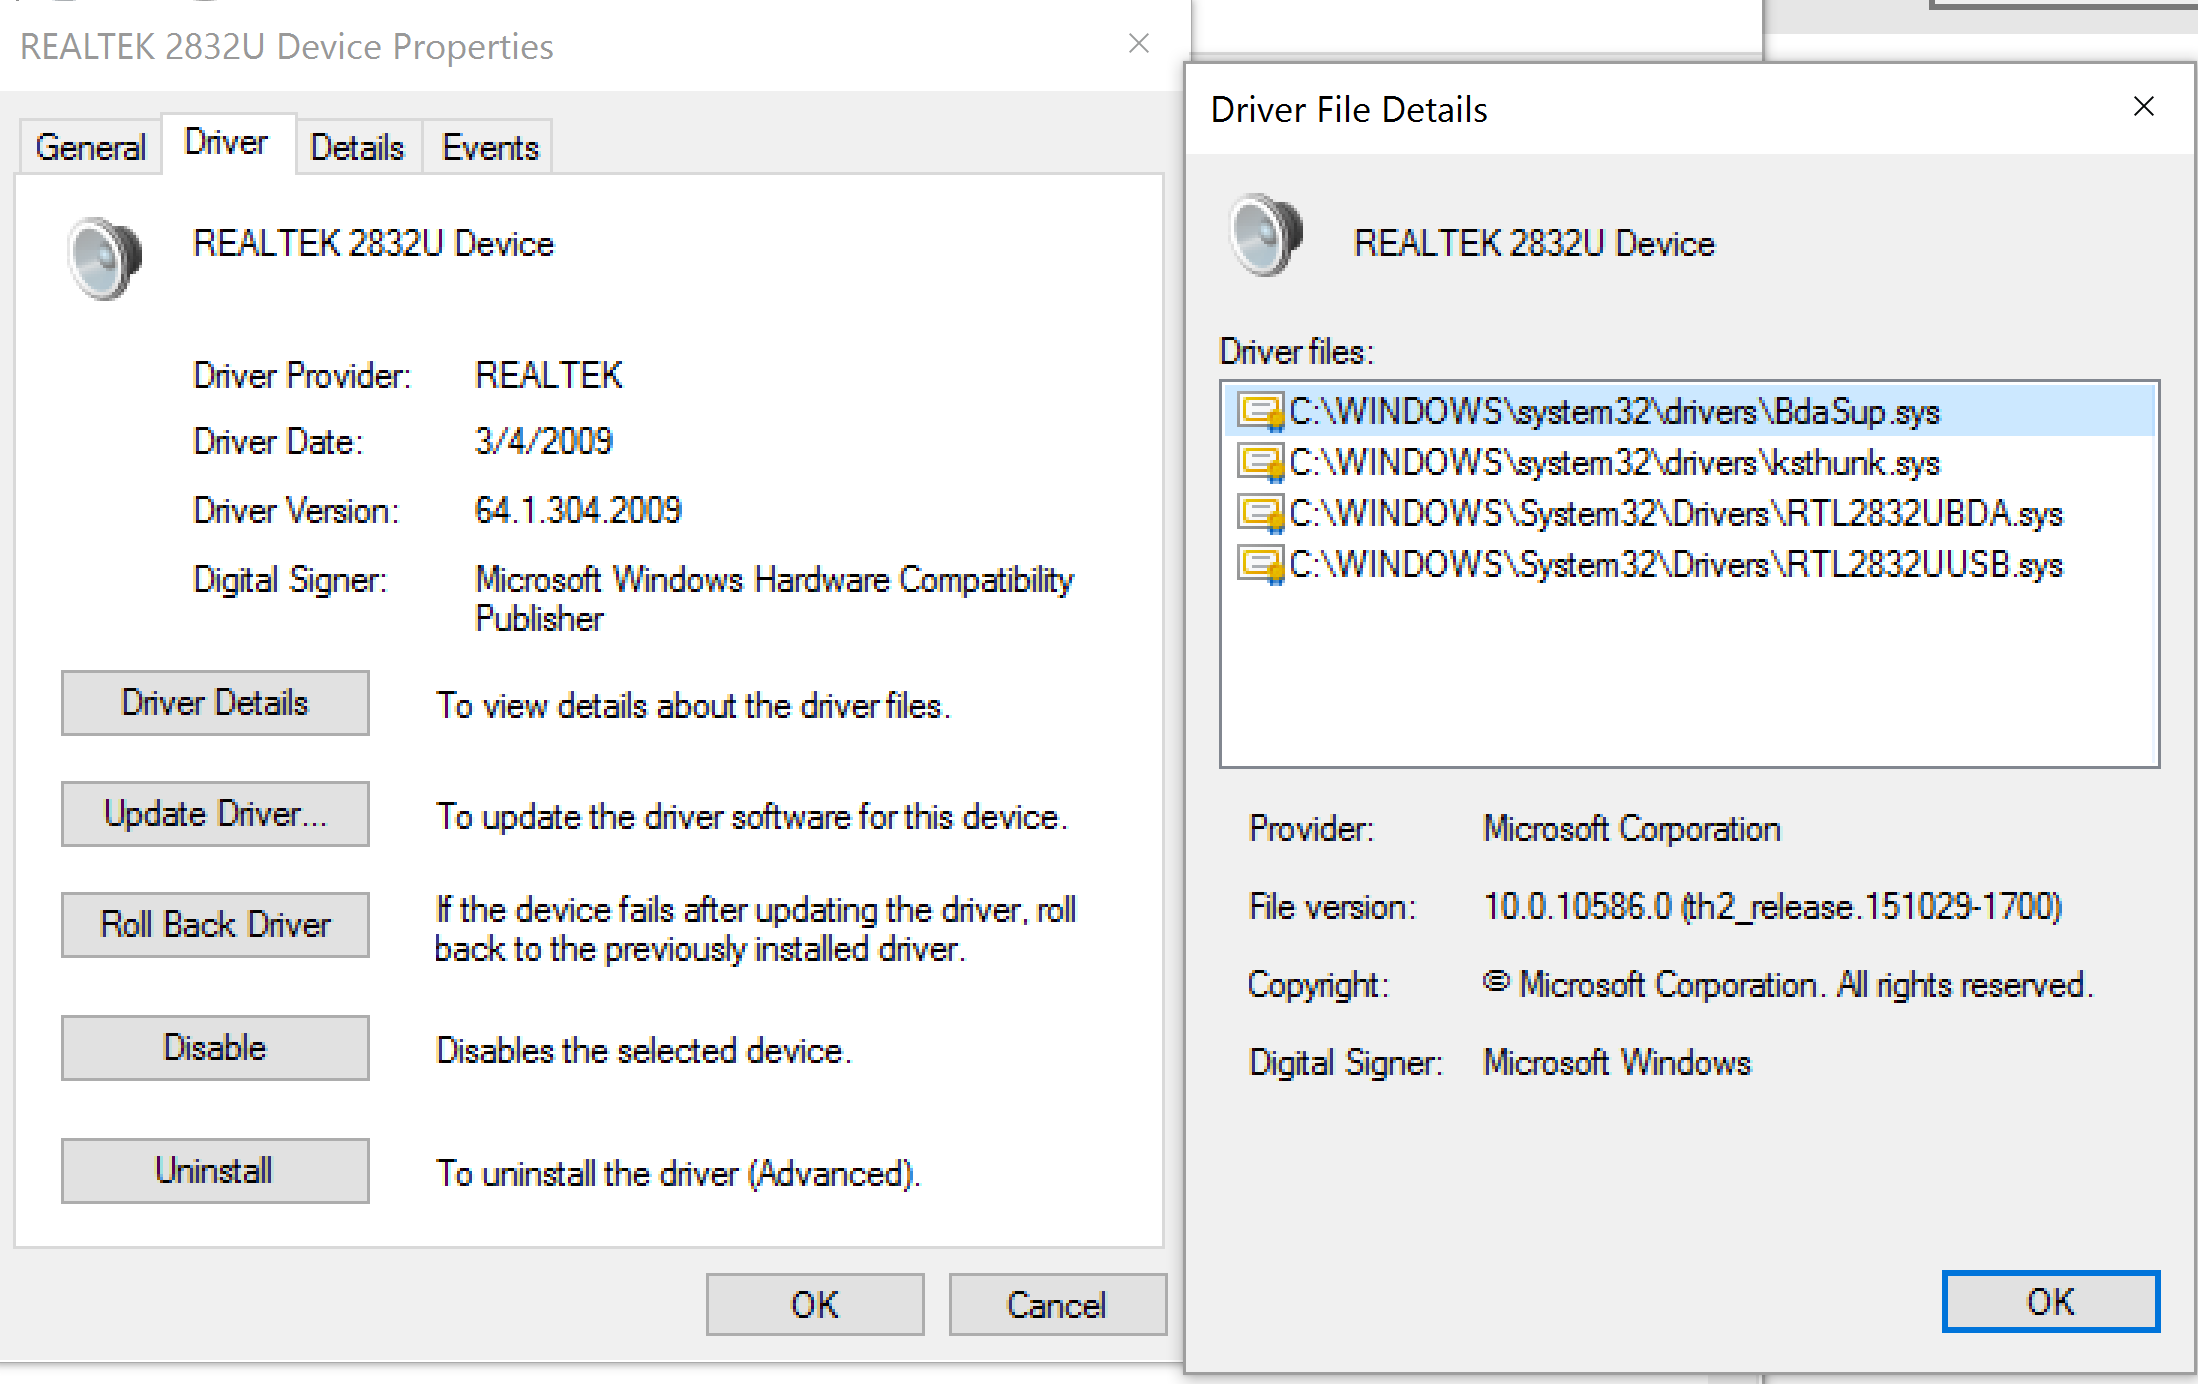This screenshot has height=1384, width=2198.
Task: Click the Device Properties window title text
Action: 287,46
